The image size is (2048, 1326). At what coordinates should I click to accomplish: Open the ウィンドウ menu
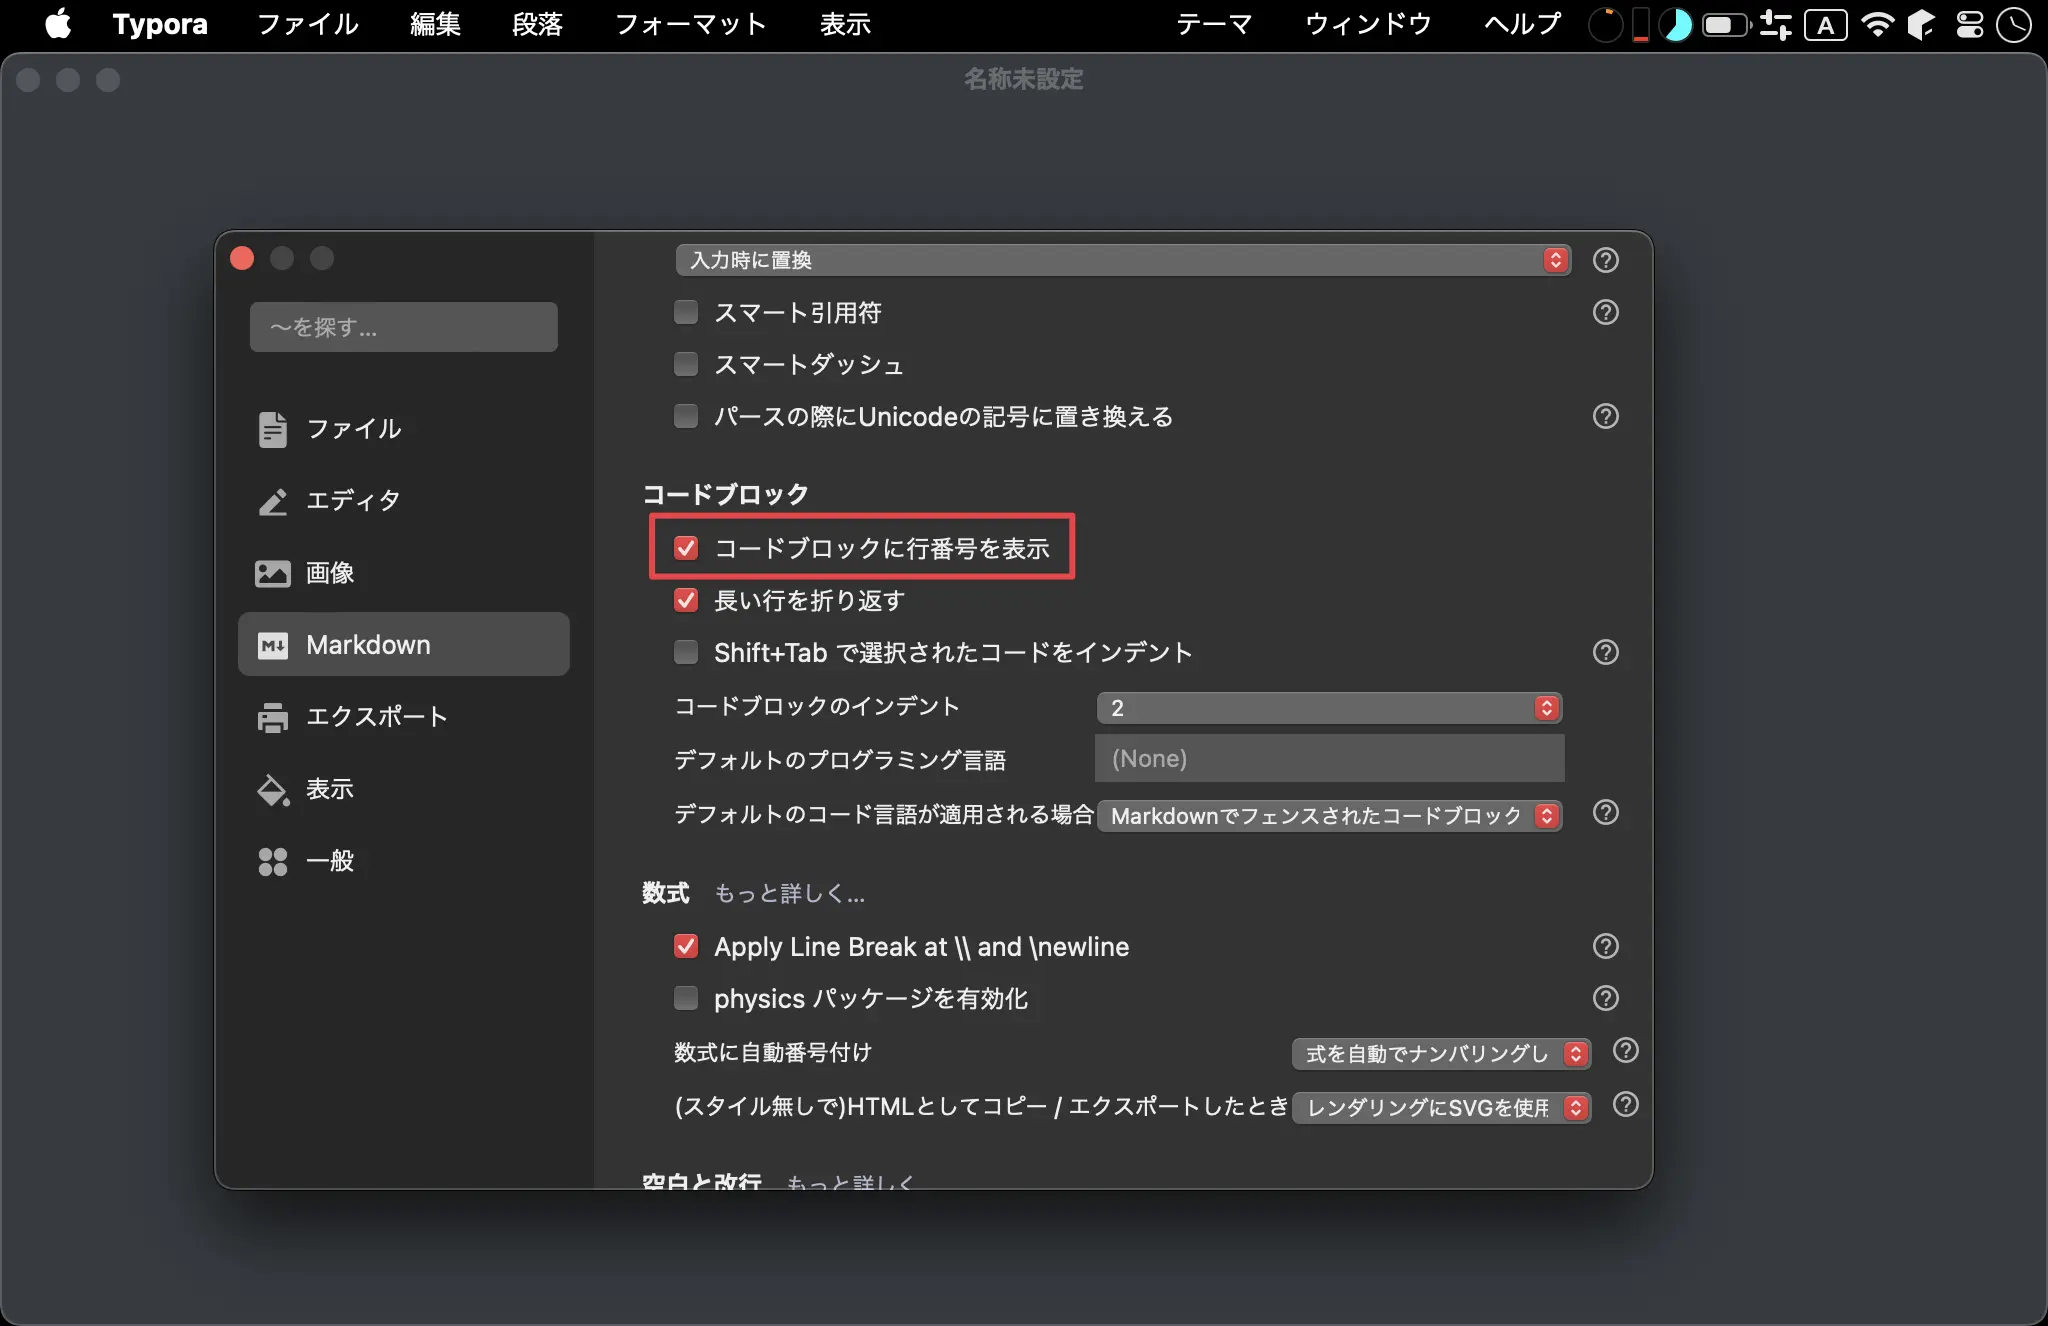[1368, 24]
